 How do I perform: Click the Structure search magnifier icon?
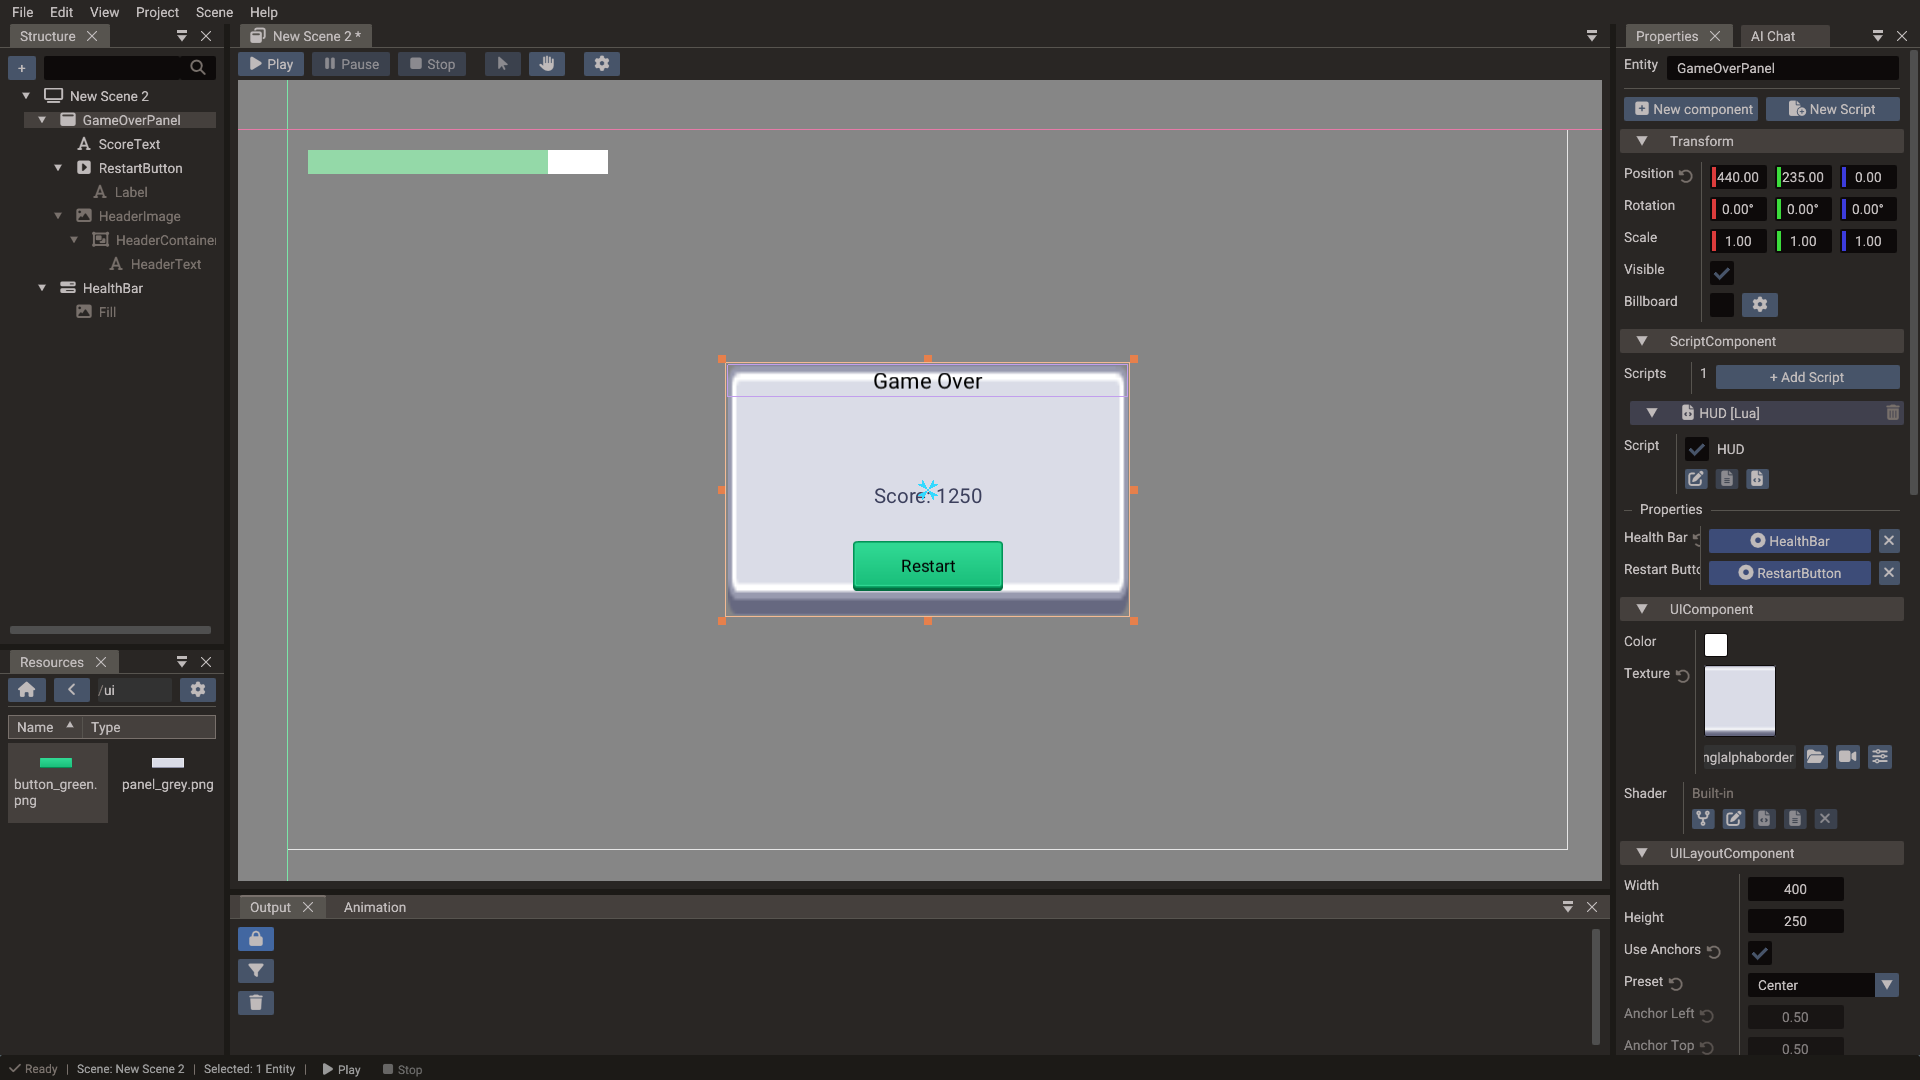[198, 68]
